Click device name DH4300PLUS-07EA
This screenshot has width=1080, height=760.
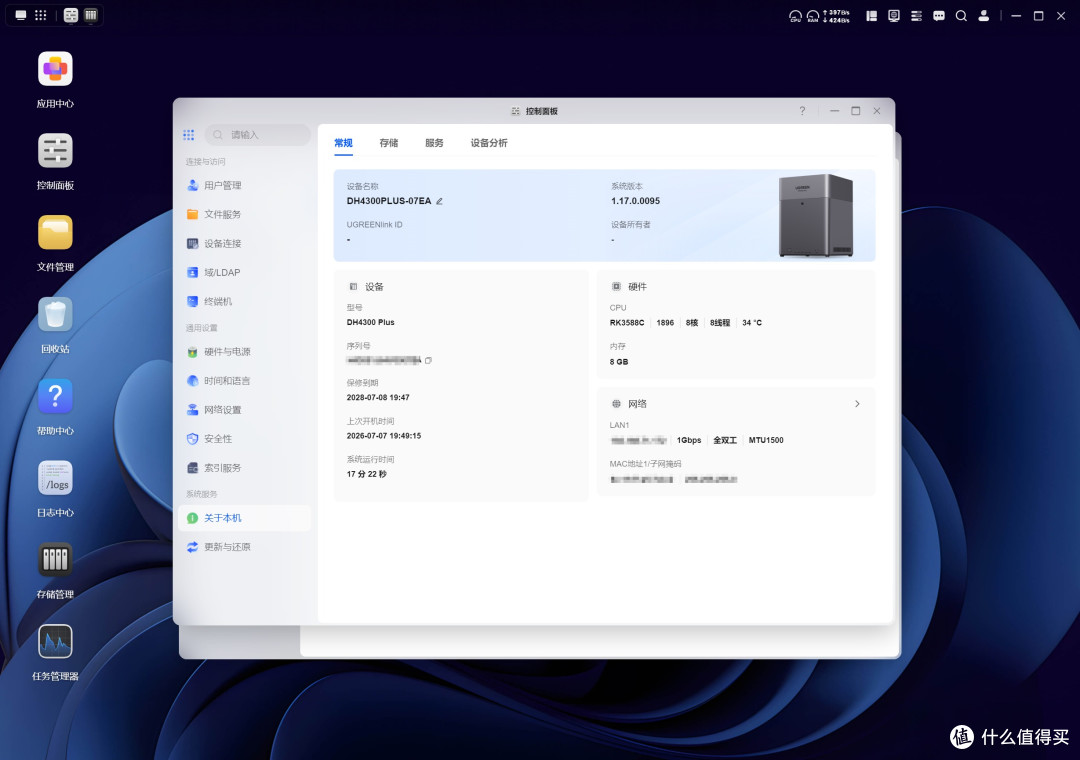pos(388,201)
